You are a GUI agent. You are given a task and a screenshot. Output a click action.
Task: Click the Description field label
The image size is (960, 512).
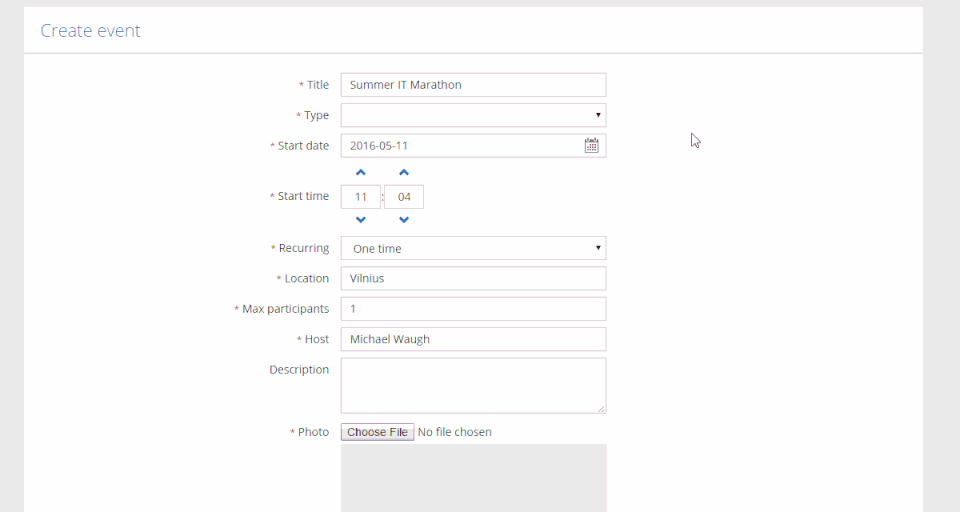pos(299,370)
